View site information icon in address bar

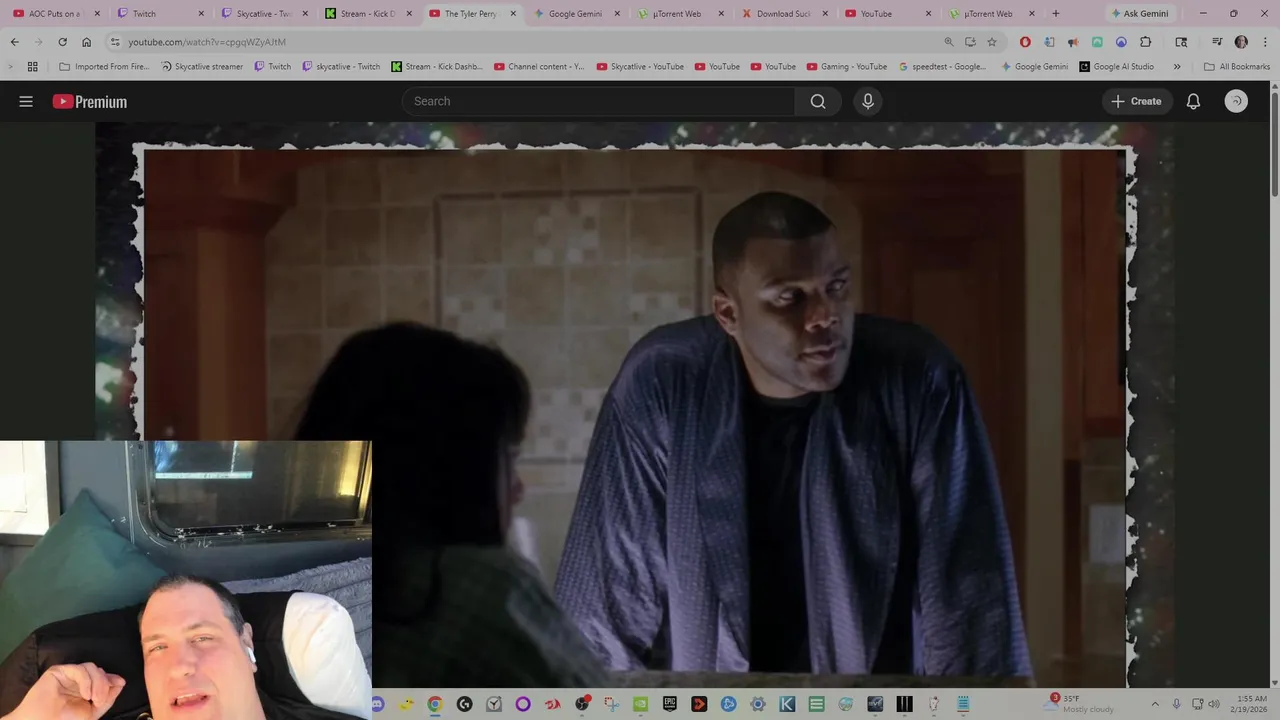(115, 42)
